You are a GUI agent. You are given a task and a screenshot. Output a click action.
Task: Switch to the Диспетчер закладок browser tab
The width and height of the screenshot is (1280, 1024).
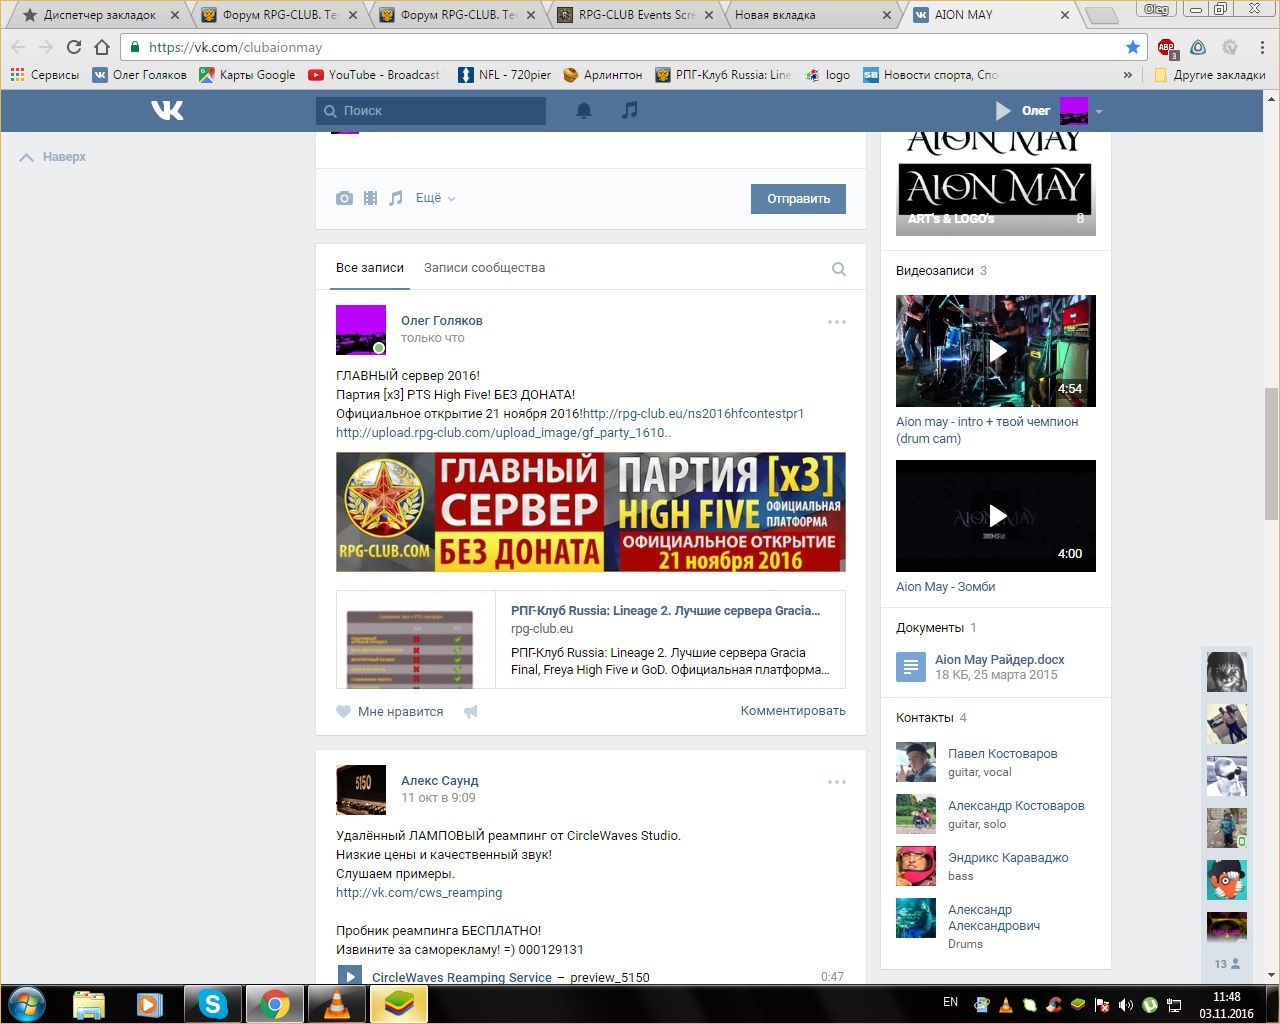(99, 15)
